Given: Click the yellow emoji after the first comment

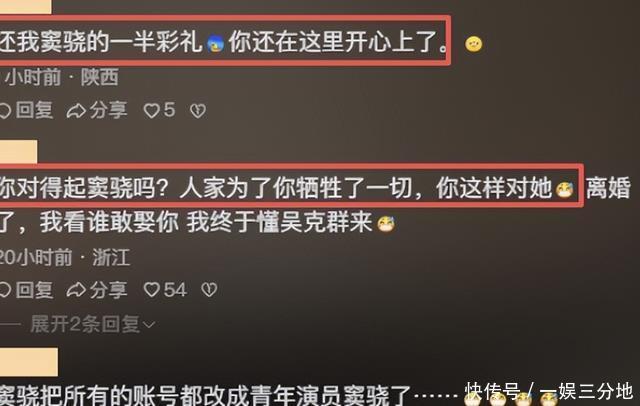Looking at the screenshot, I should click(x=473, y=44).
